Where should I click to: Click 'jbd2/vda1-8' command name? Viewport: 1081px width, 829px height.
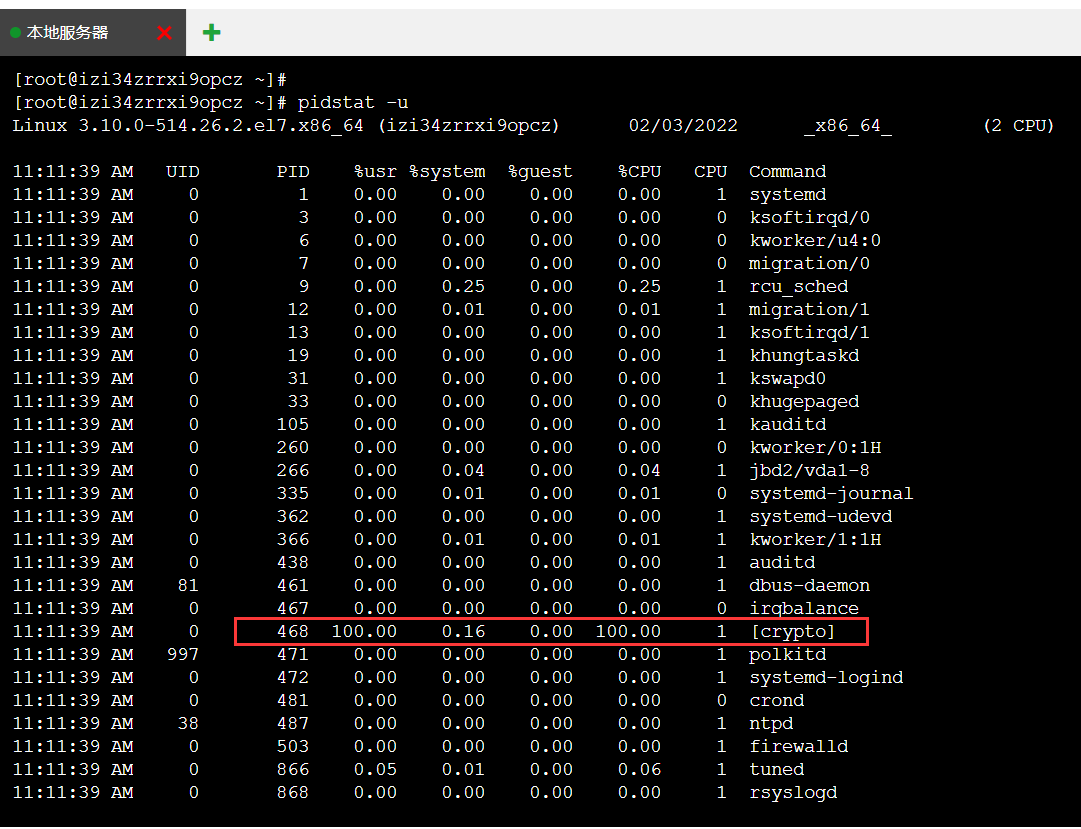pos(810,470)
